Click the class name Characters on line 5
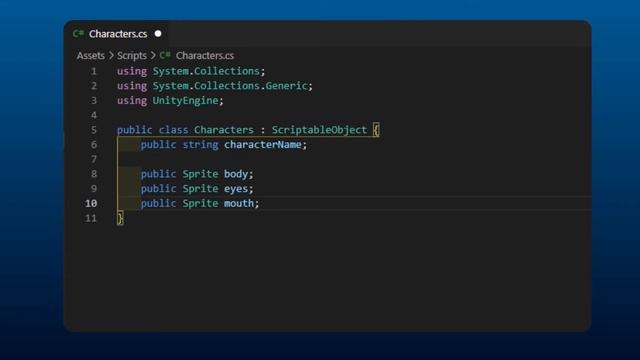Viewport: 640px width, 360px height. pos(224,130)
